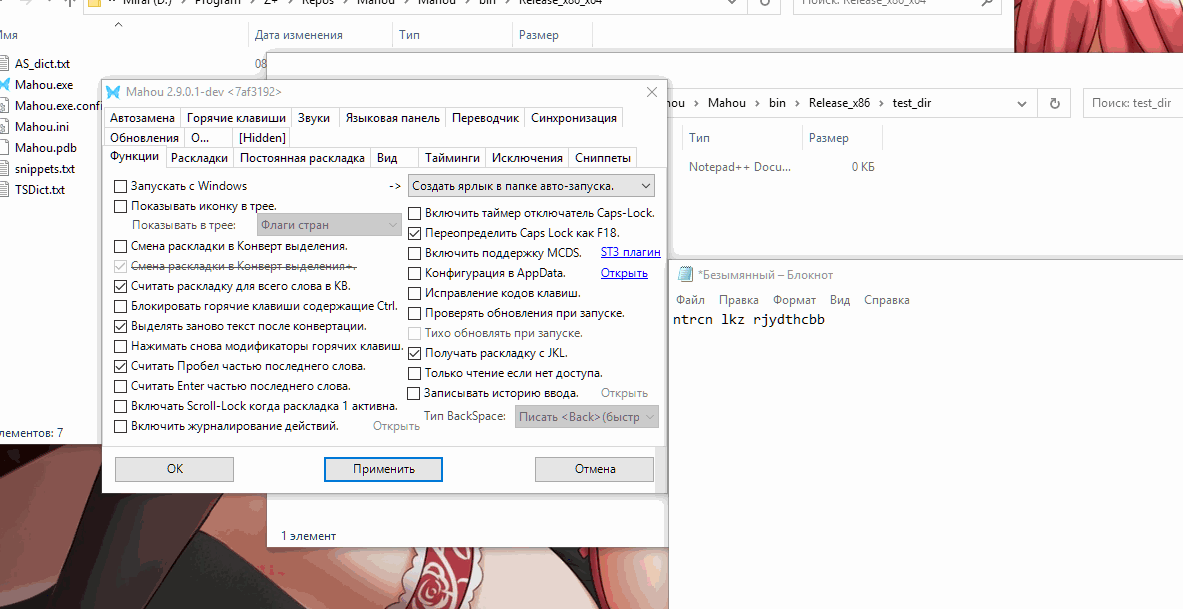1183x609 pixels.
Task: Open Постоянная раскладка tab
Action: coord(303,158)
